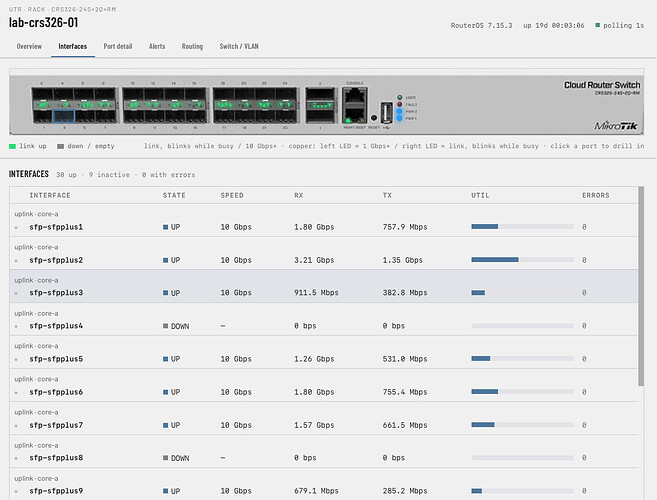Select SFP+ port 24 on the switch faceplate
657x500 pixels.
286,93
